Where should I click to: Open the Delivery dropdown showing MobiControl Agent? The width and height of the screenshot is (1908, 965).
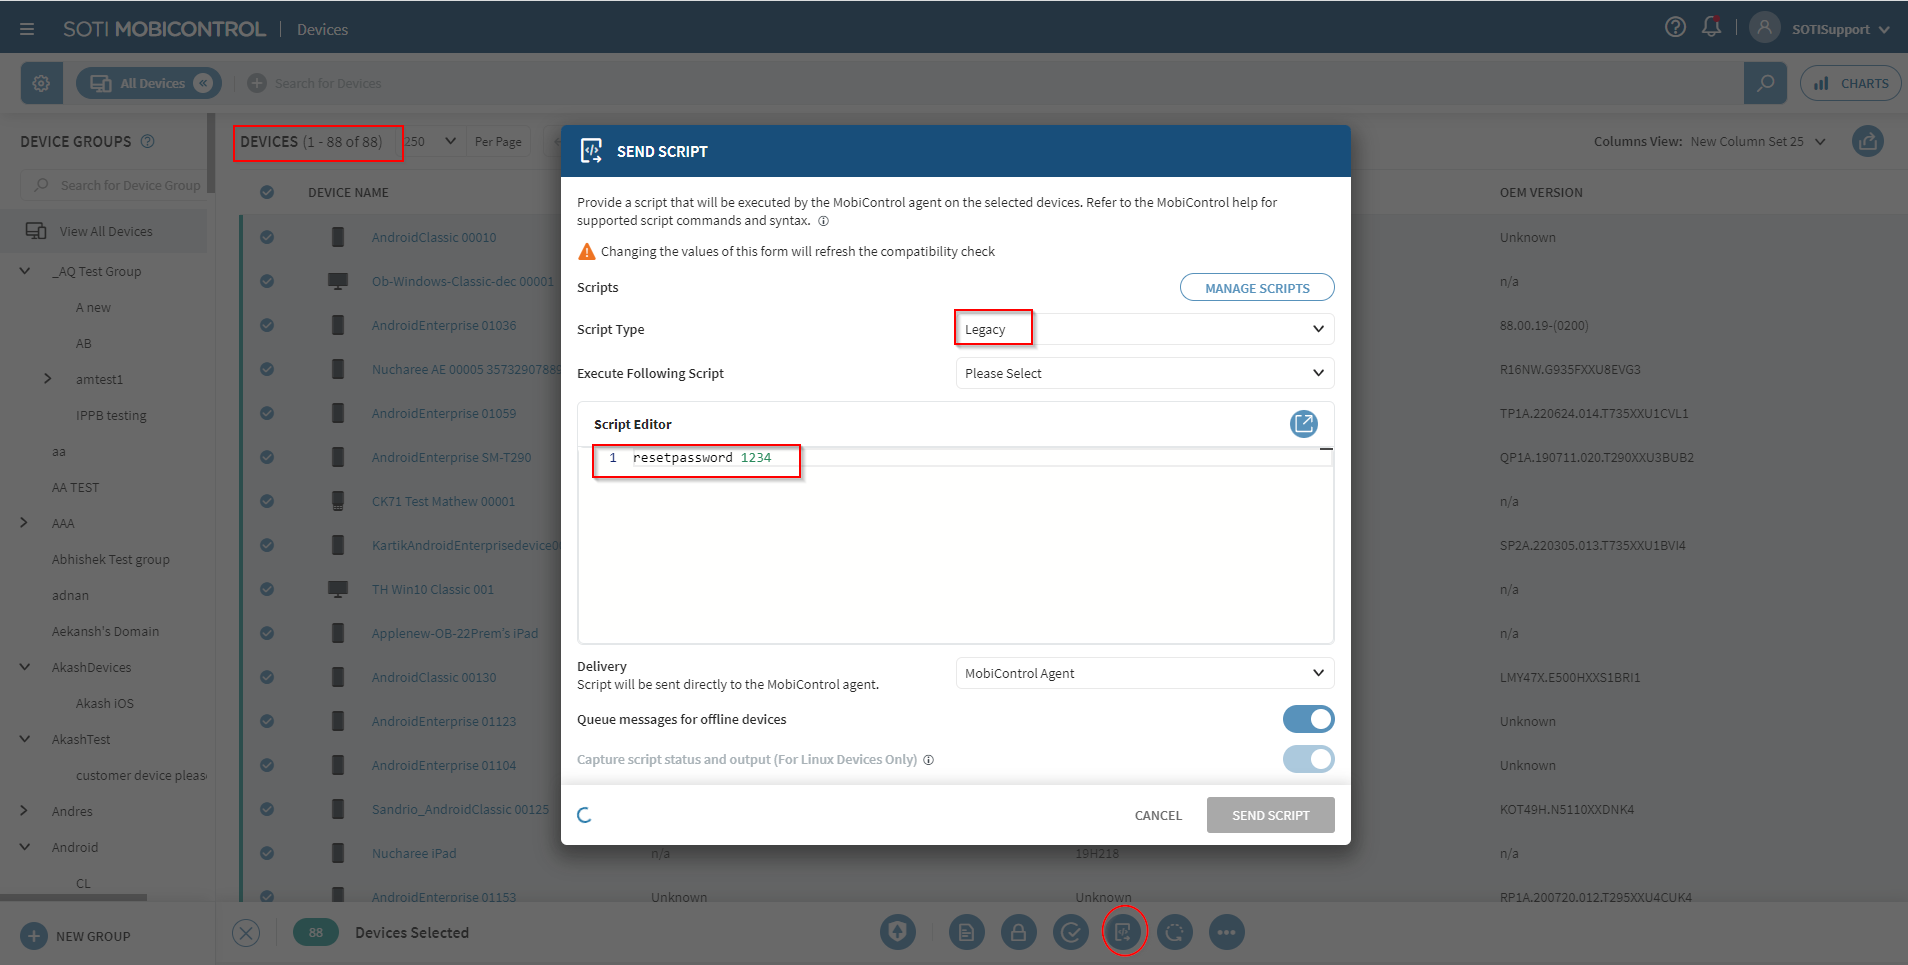coord(1144,673)
